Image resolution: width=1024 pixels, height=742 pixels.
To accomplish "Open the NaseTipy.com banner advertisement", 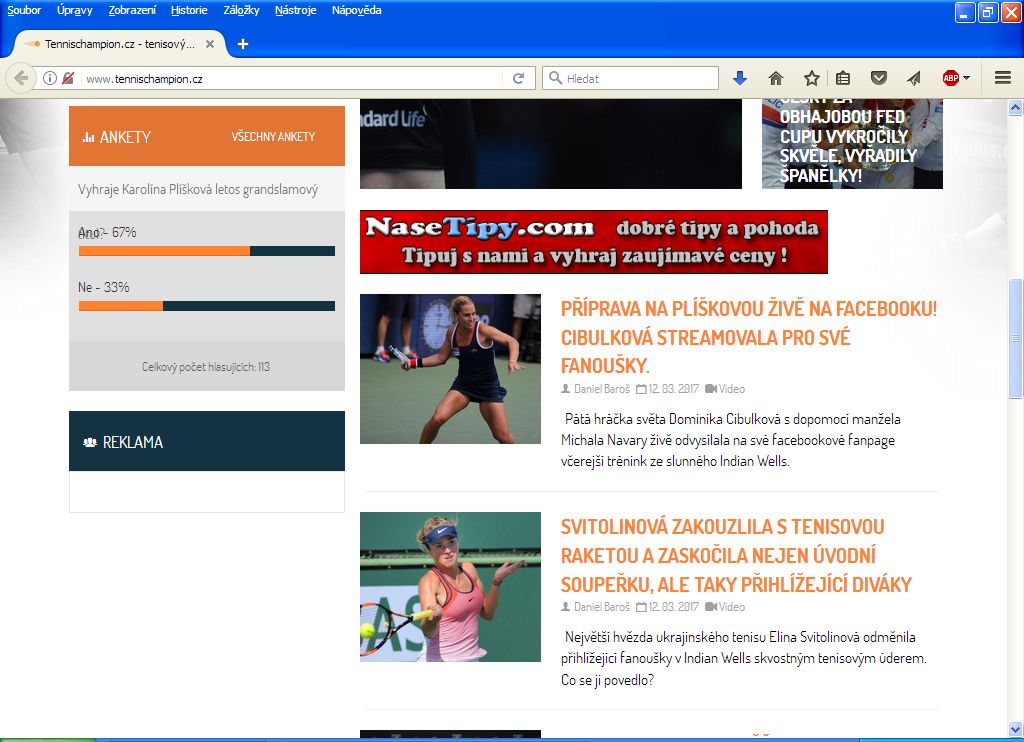I will pos(593,242).
